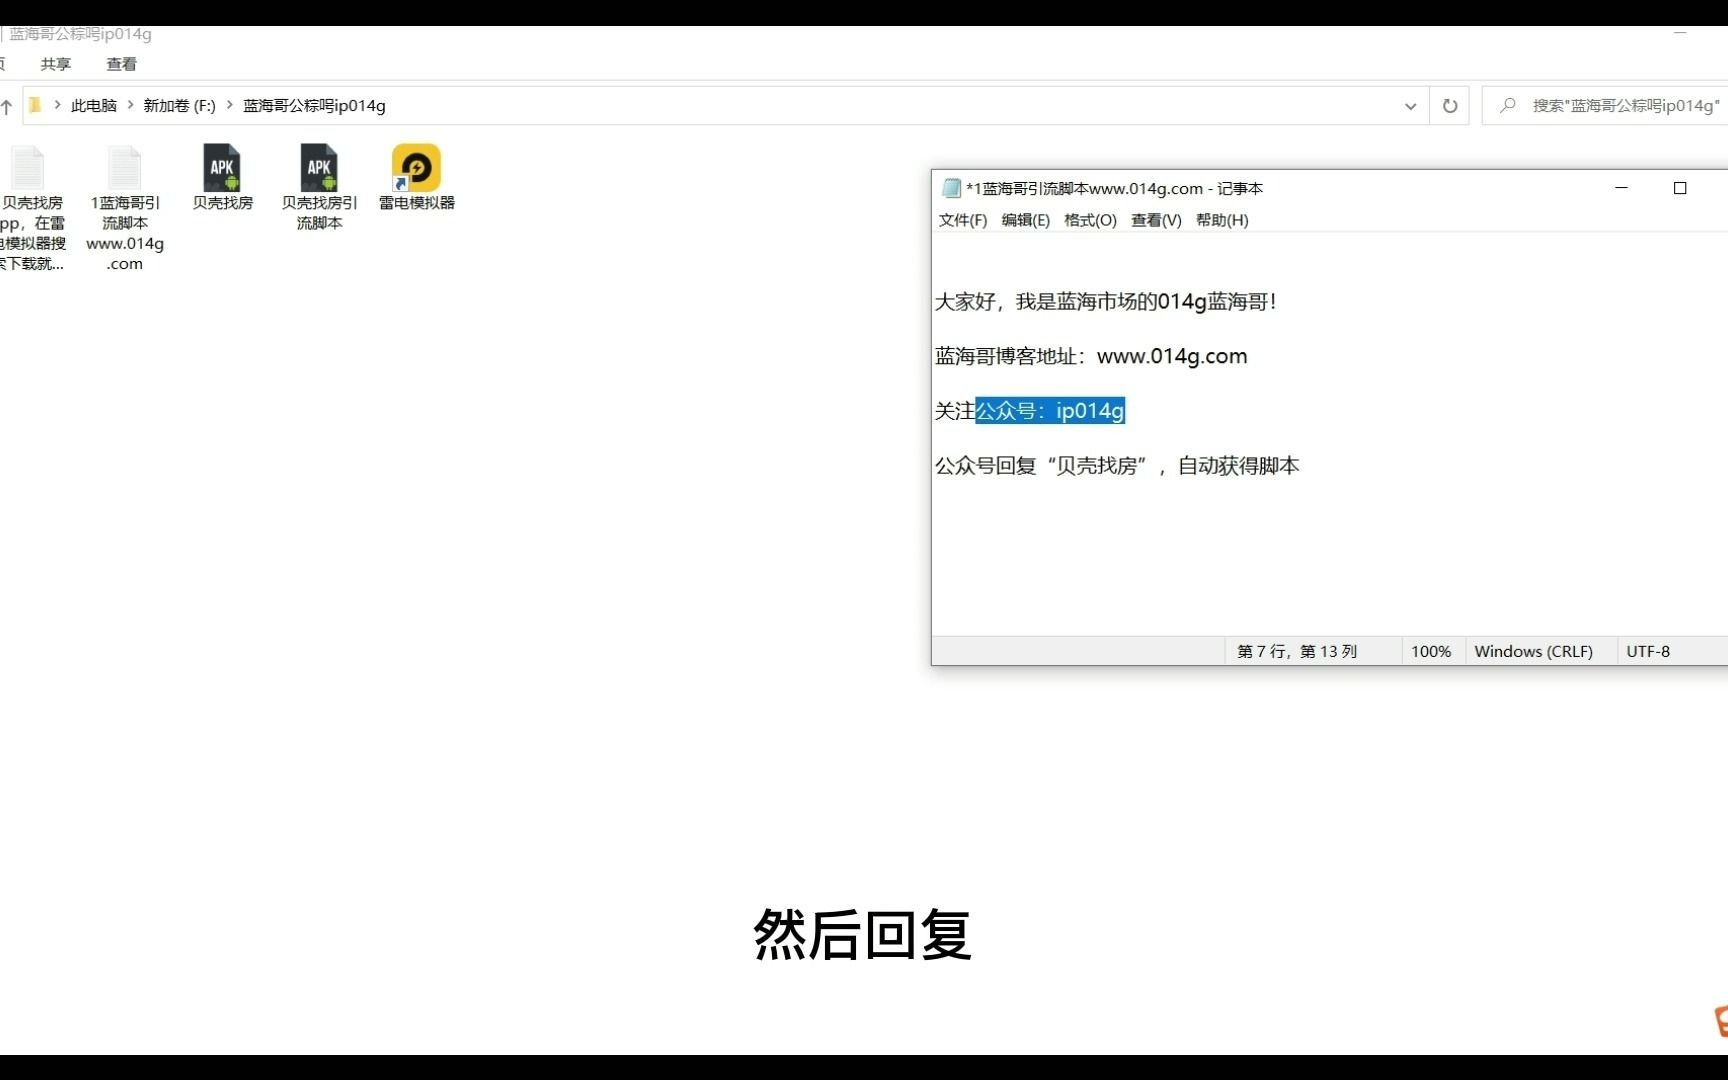Go to 此电脑 in breadcrumb path
This screenshot has width=1728, height=1080.
(94, 105)
